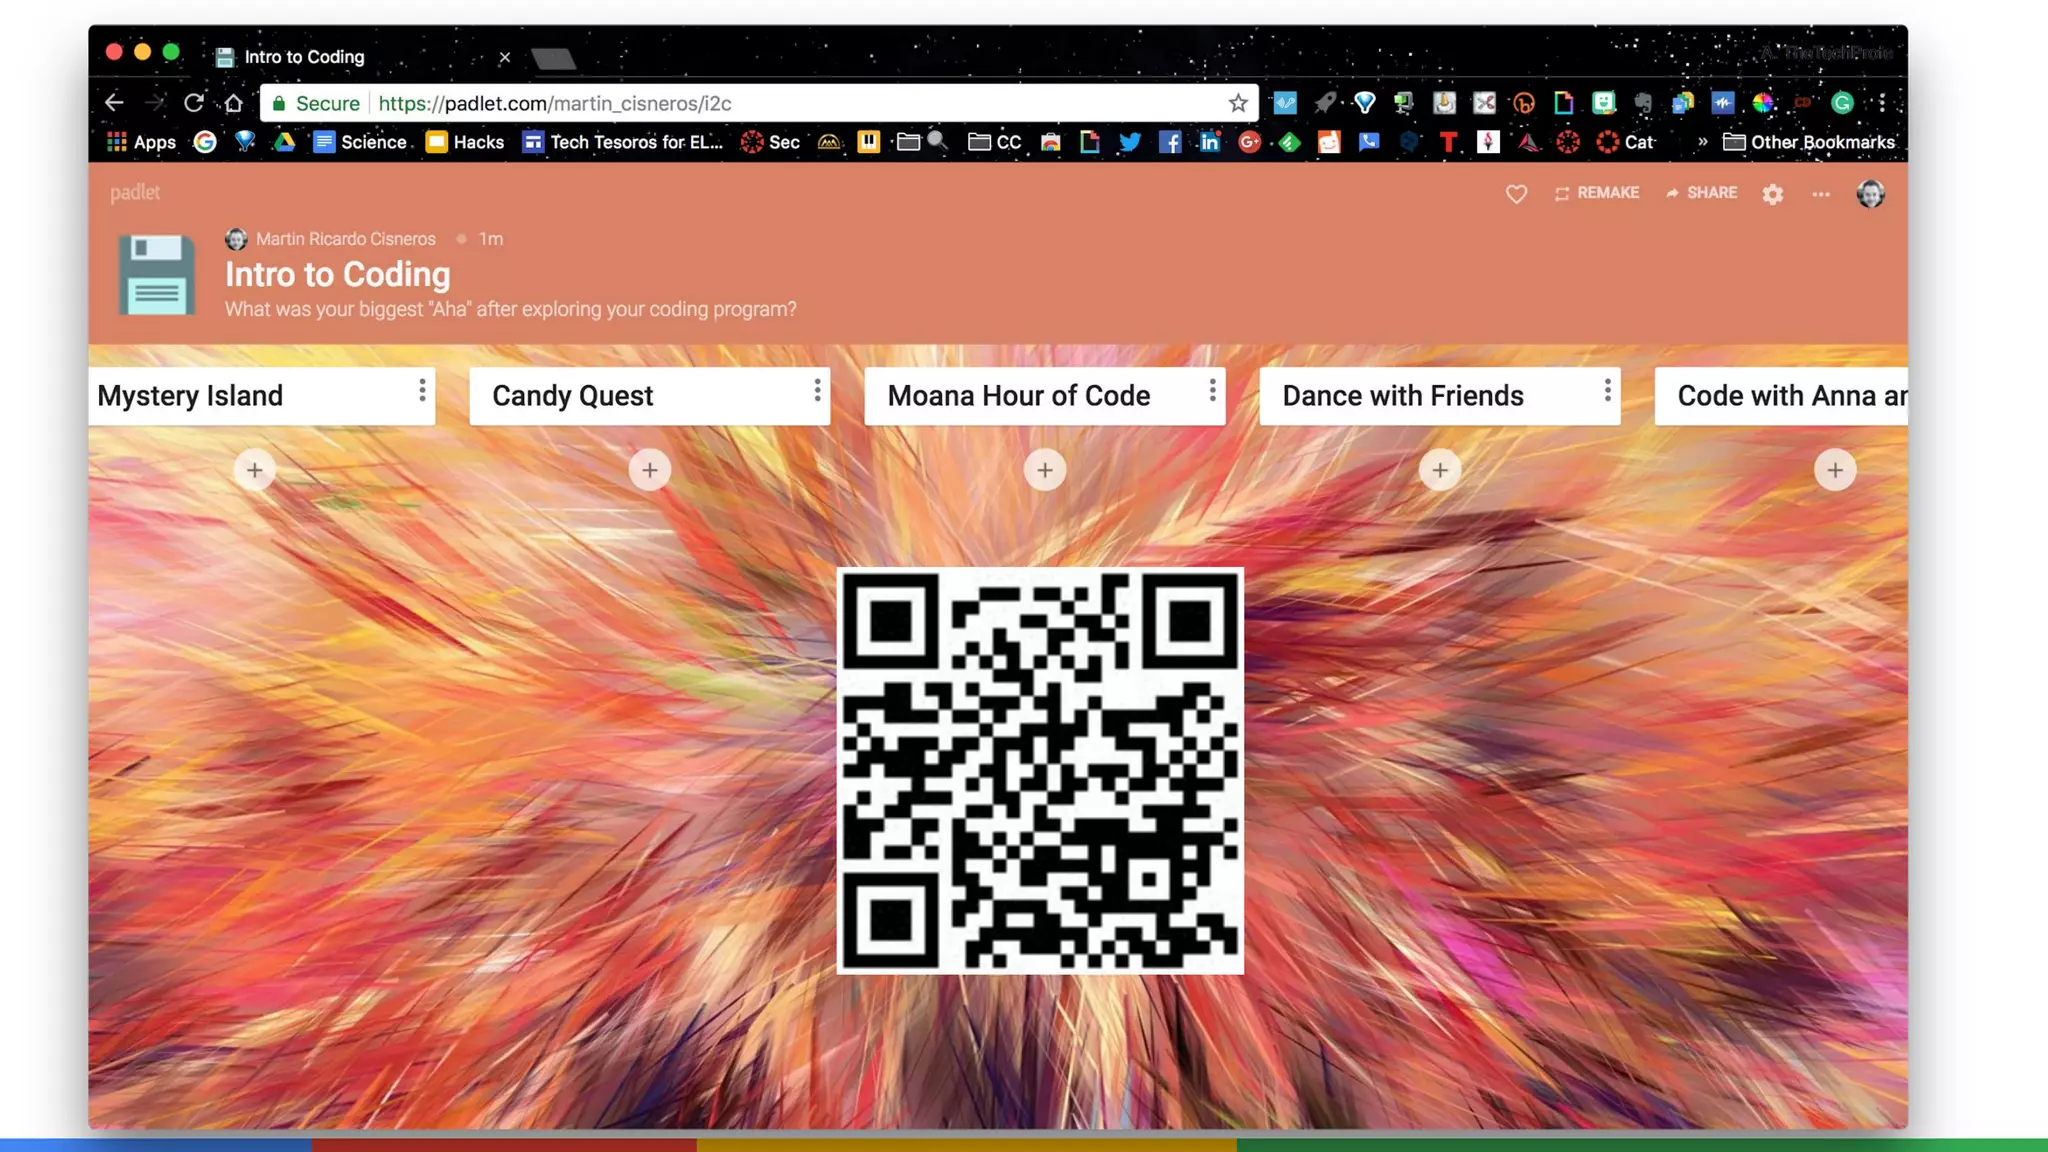Open Mystery Island column options menu
Viewport: 2048px width, 1152px height.
point(422,391)
